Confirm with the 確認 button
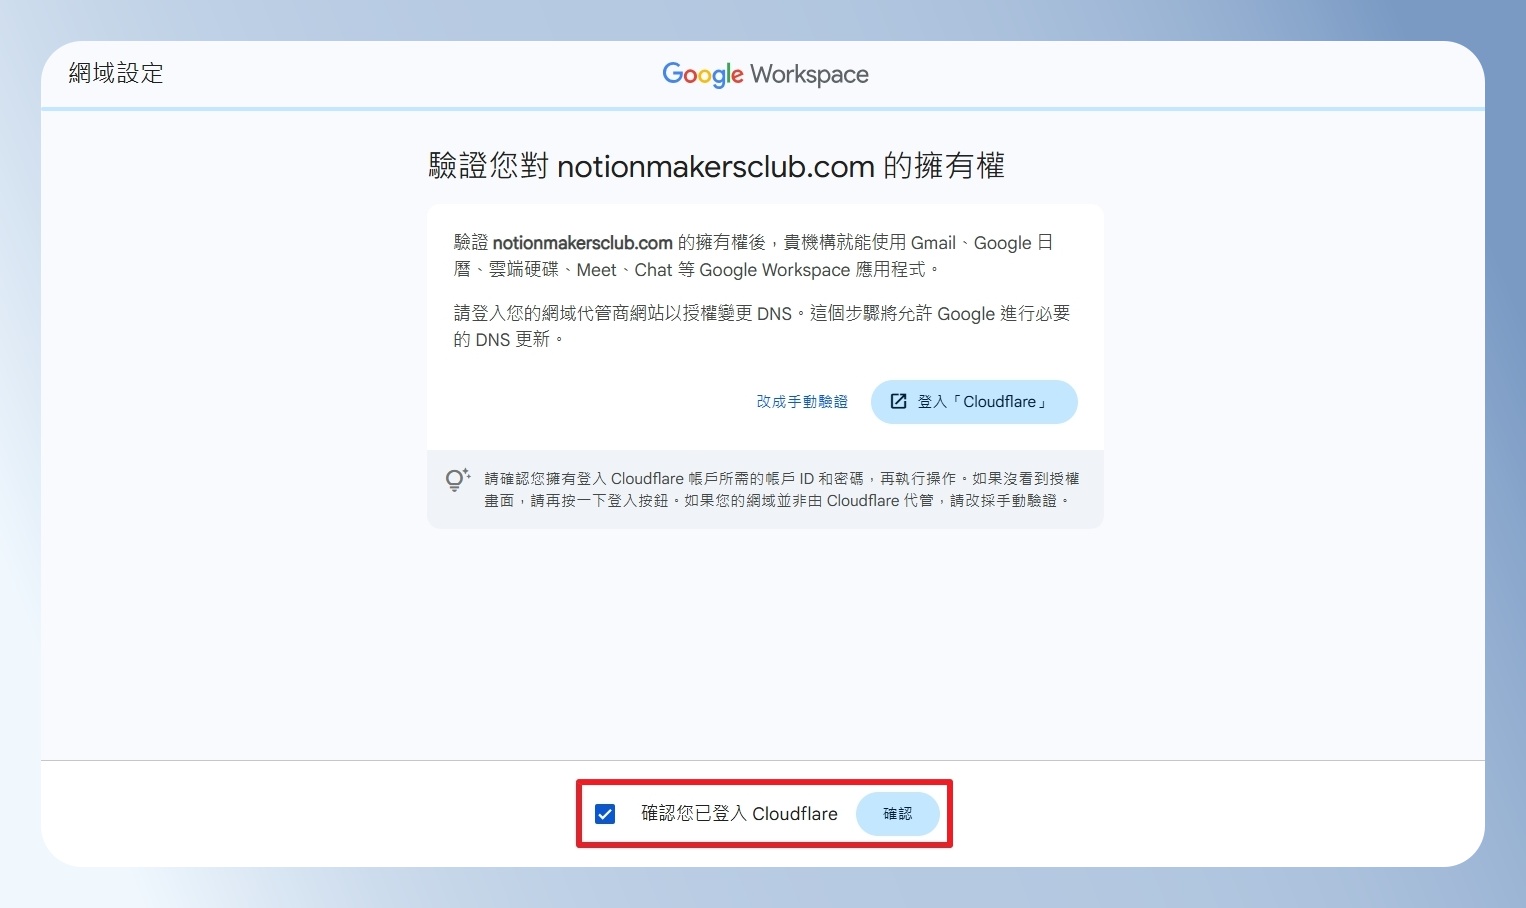1526x908 pixels. point(898,814)
